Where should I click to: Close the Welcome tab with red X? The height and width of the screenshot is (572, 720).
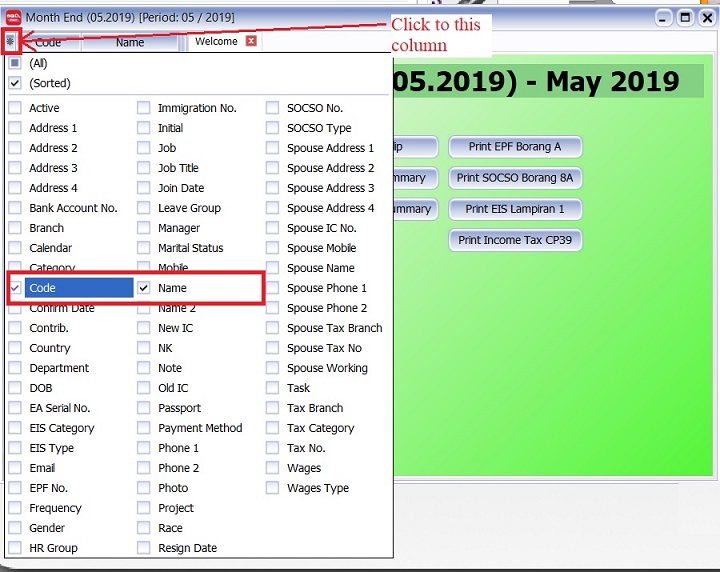pos(251,41)
